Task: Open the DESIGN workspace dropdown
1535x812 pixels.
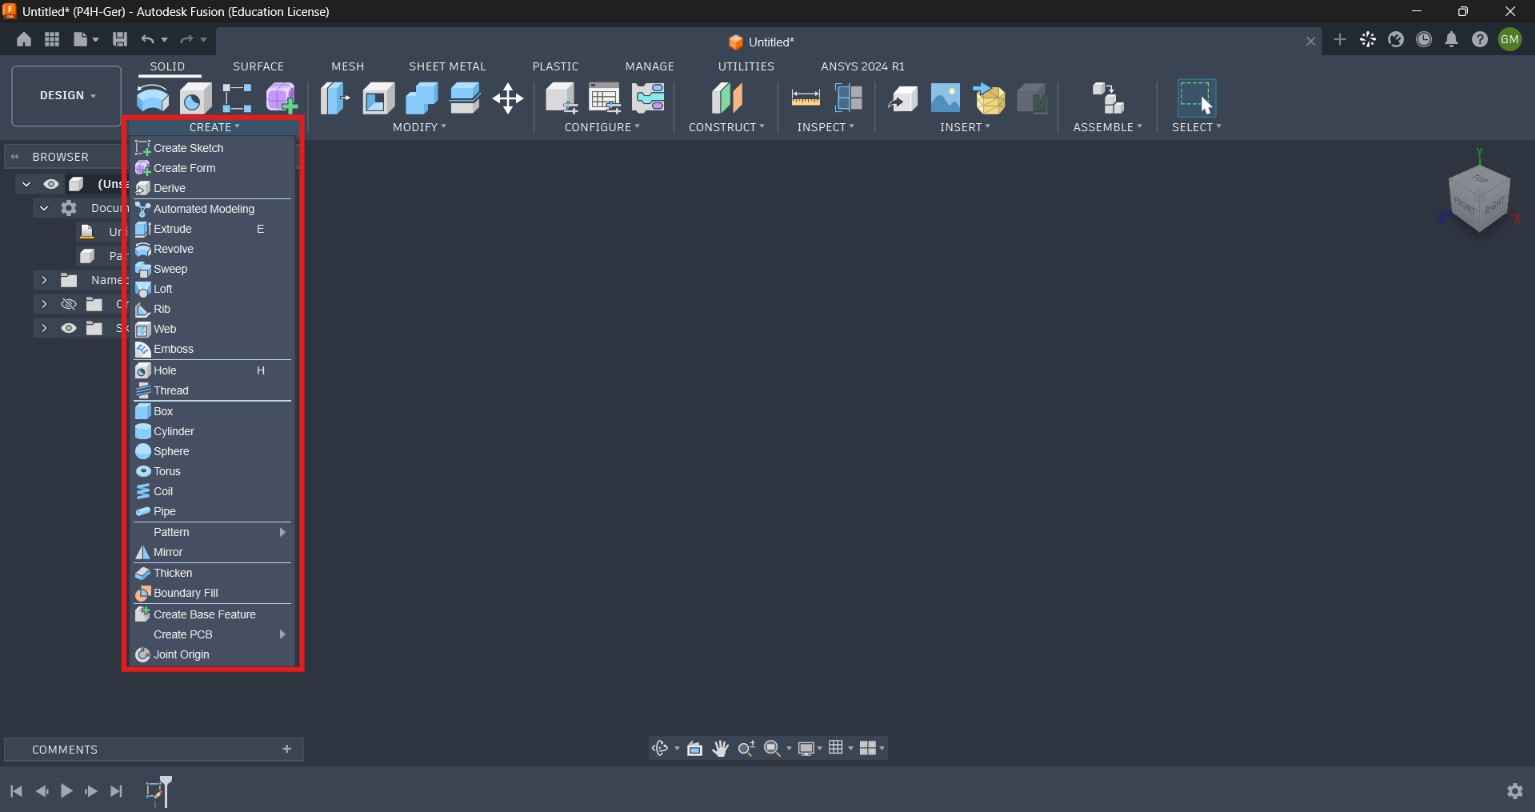Action: click(x=67, y=95)
